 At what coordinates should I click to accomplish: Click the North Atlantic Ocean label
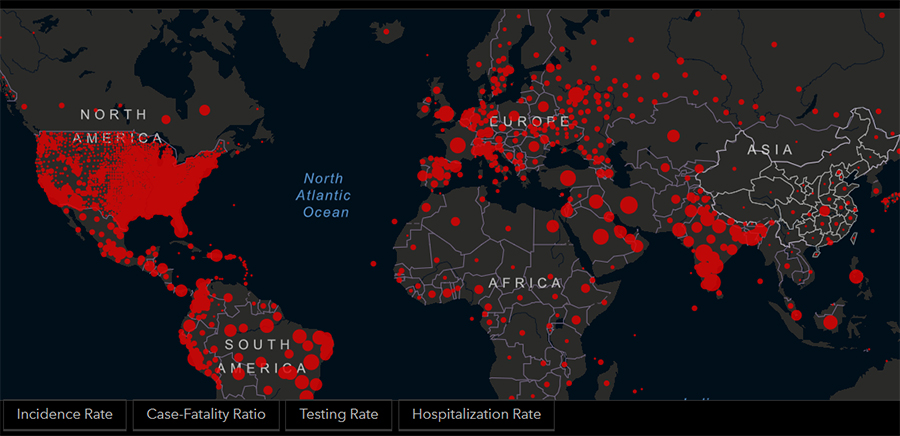point(326,195)
